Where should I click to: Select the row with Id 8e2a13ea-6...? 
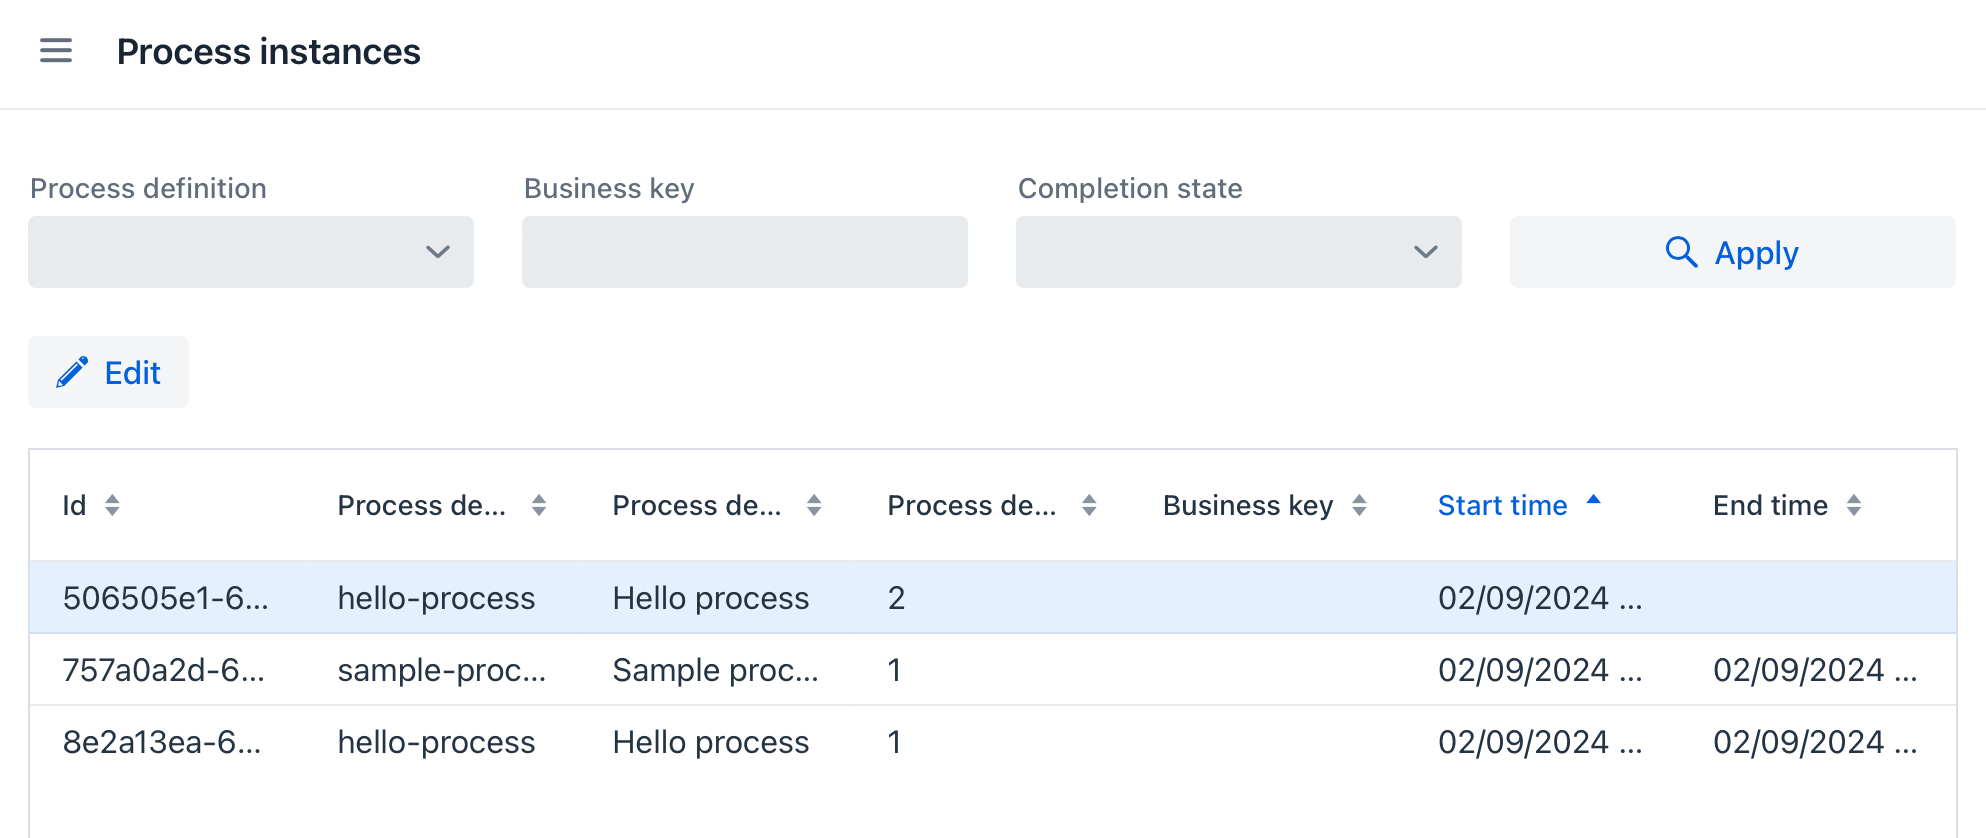click(162, 742)
